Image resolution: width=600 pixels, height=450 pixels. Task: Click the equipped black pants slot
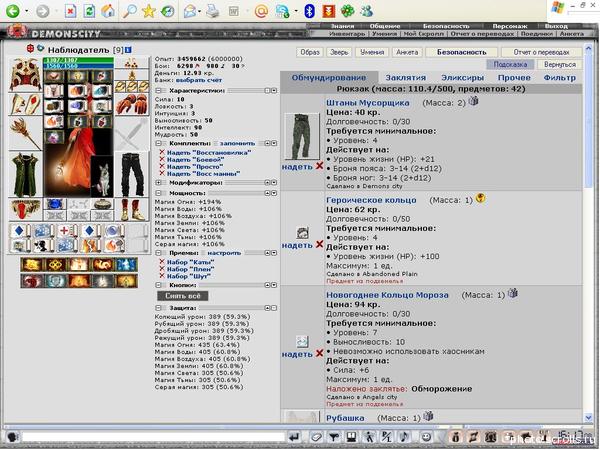pyautogui.click(x=132, y=174)
